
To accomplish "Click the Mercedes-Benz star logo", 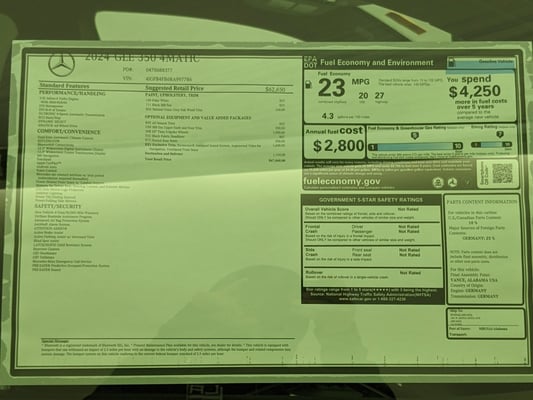I will [x=62, y=65].
